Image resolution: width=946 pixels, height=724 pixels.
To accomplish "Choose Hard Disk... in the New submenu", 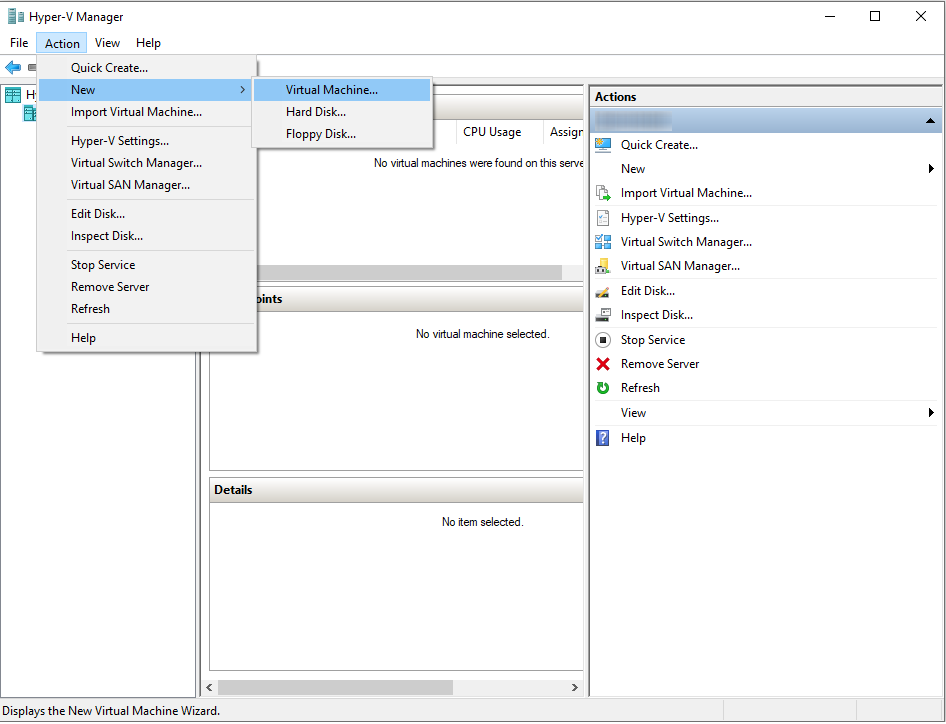I will coord(316,112).
